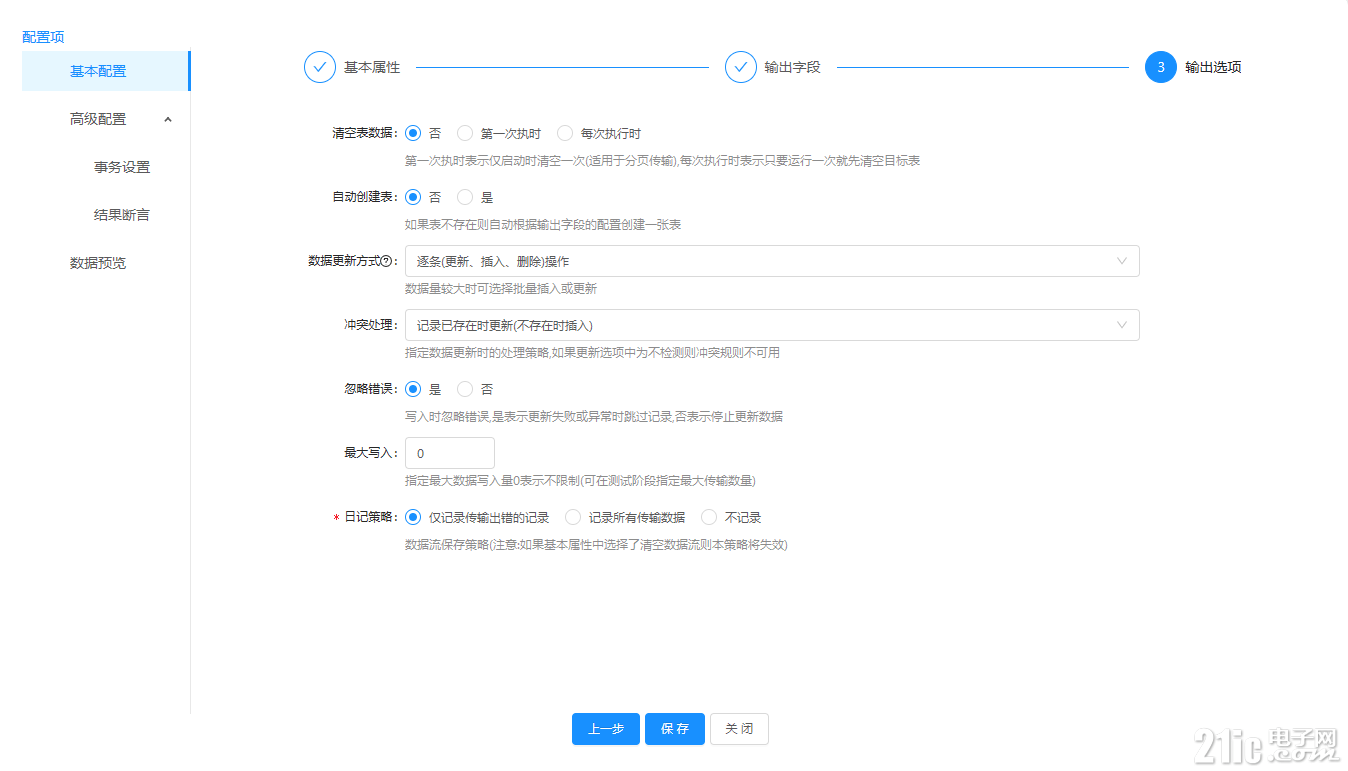Click the 输出字段 step checkmark icon
This screenshot has width=1348, height=771.
pos(741,67)
